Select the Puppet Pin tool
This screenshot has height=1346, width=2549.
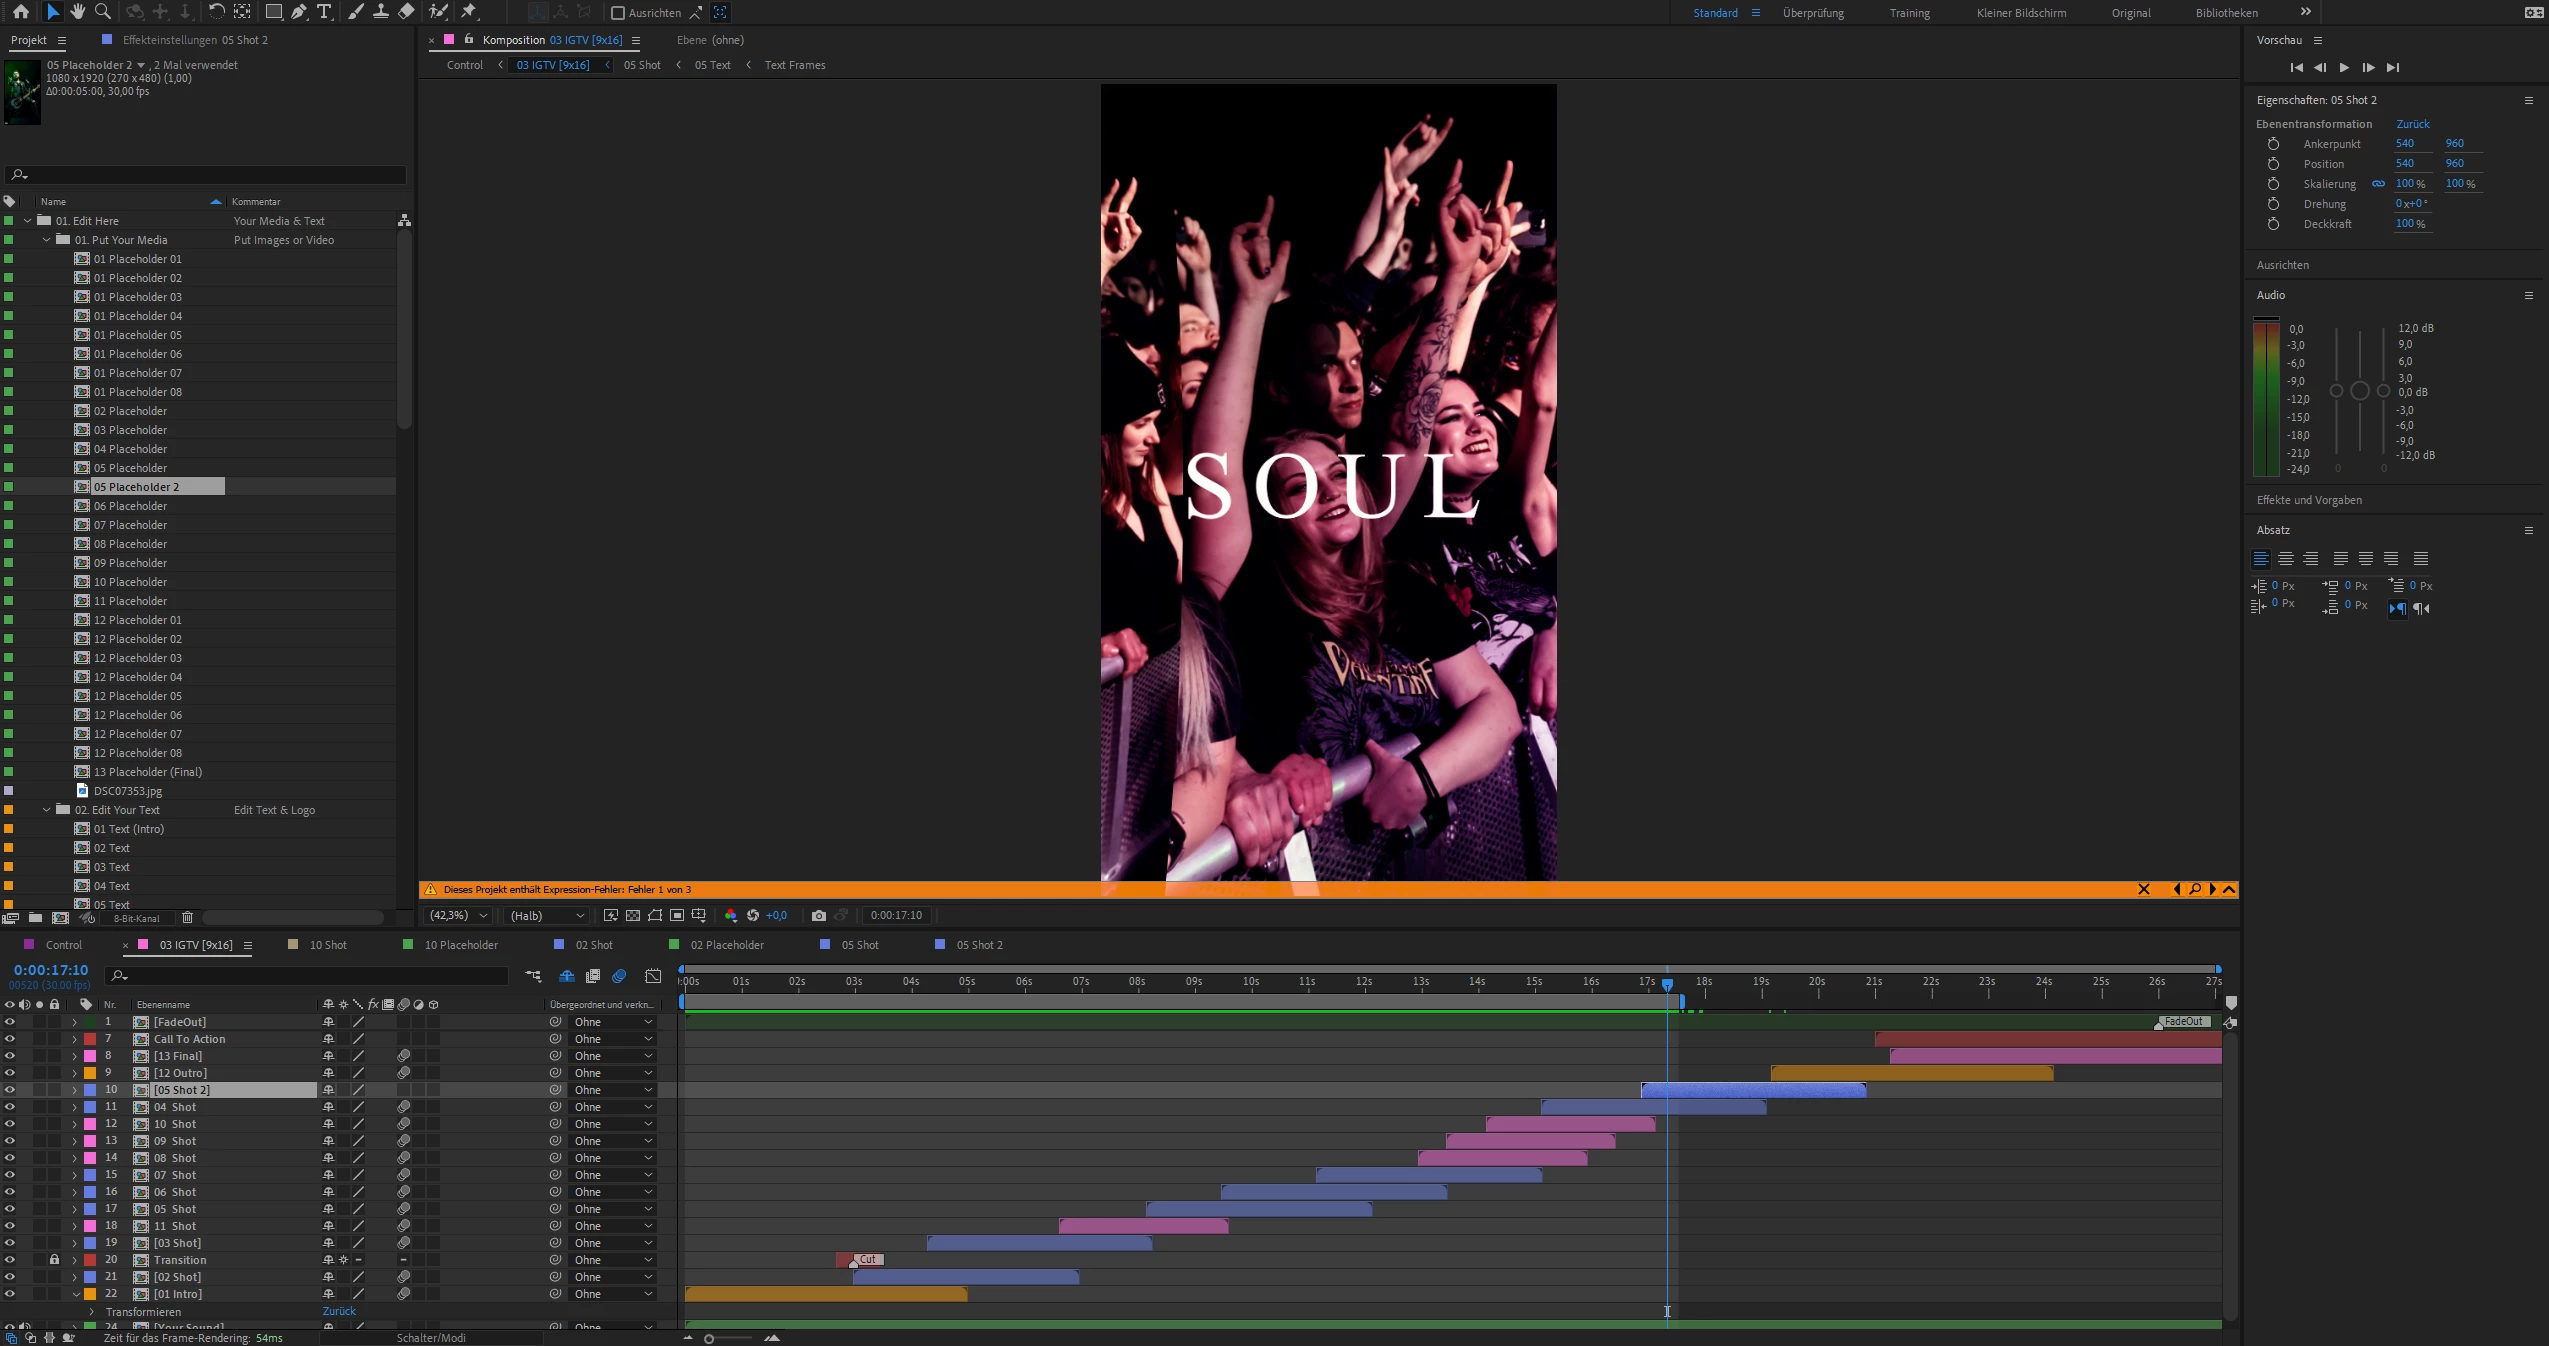point(469,12)
